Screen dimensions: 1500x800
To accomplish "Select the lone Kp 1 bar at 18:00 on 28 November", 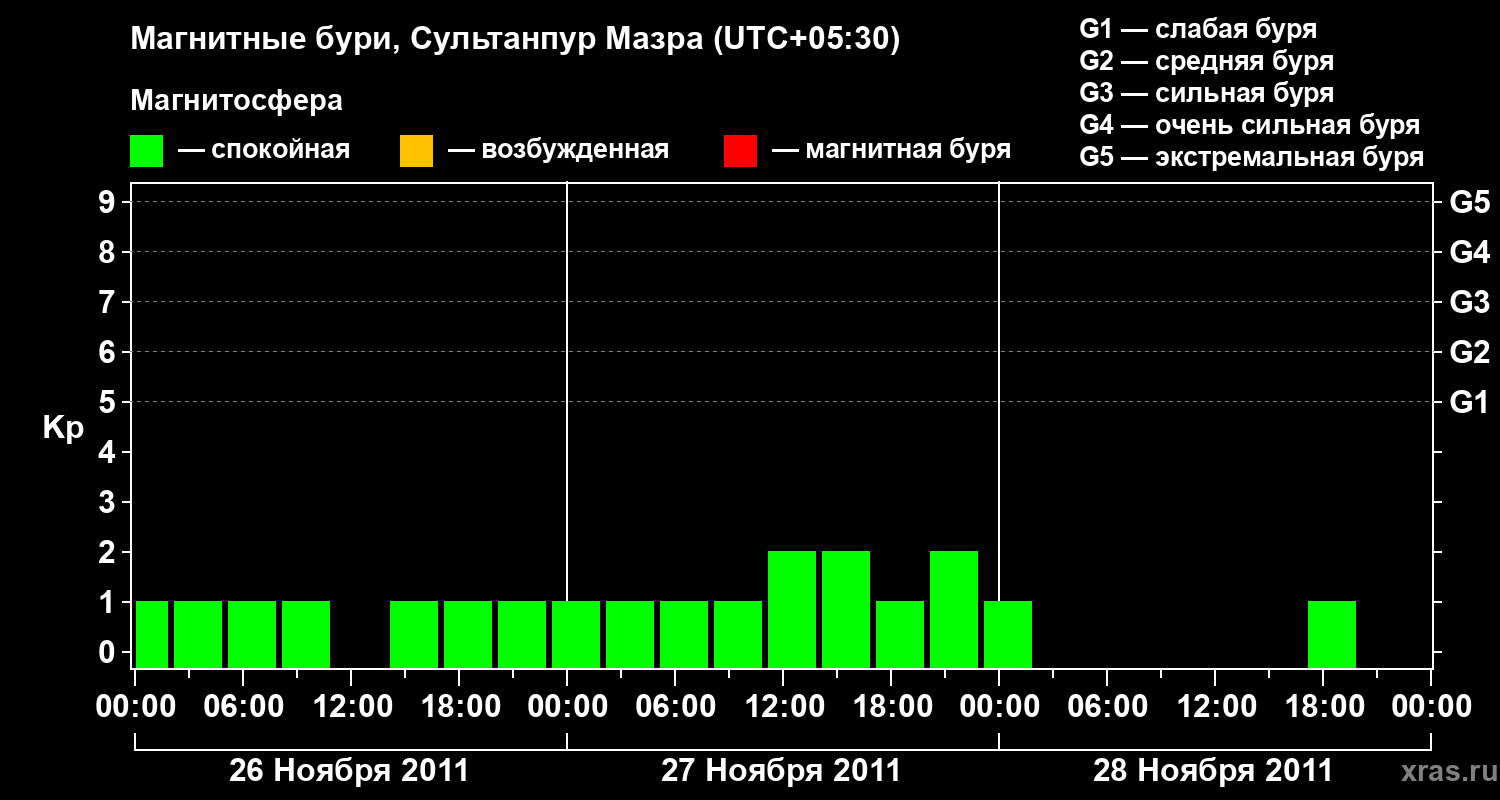I will coord(1332,634).
